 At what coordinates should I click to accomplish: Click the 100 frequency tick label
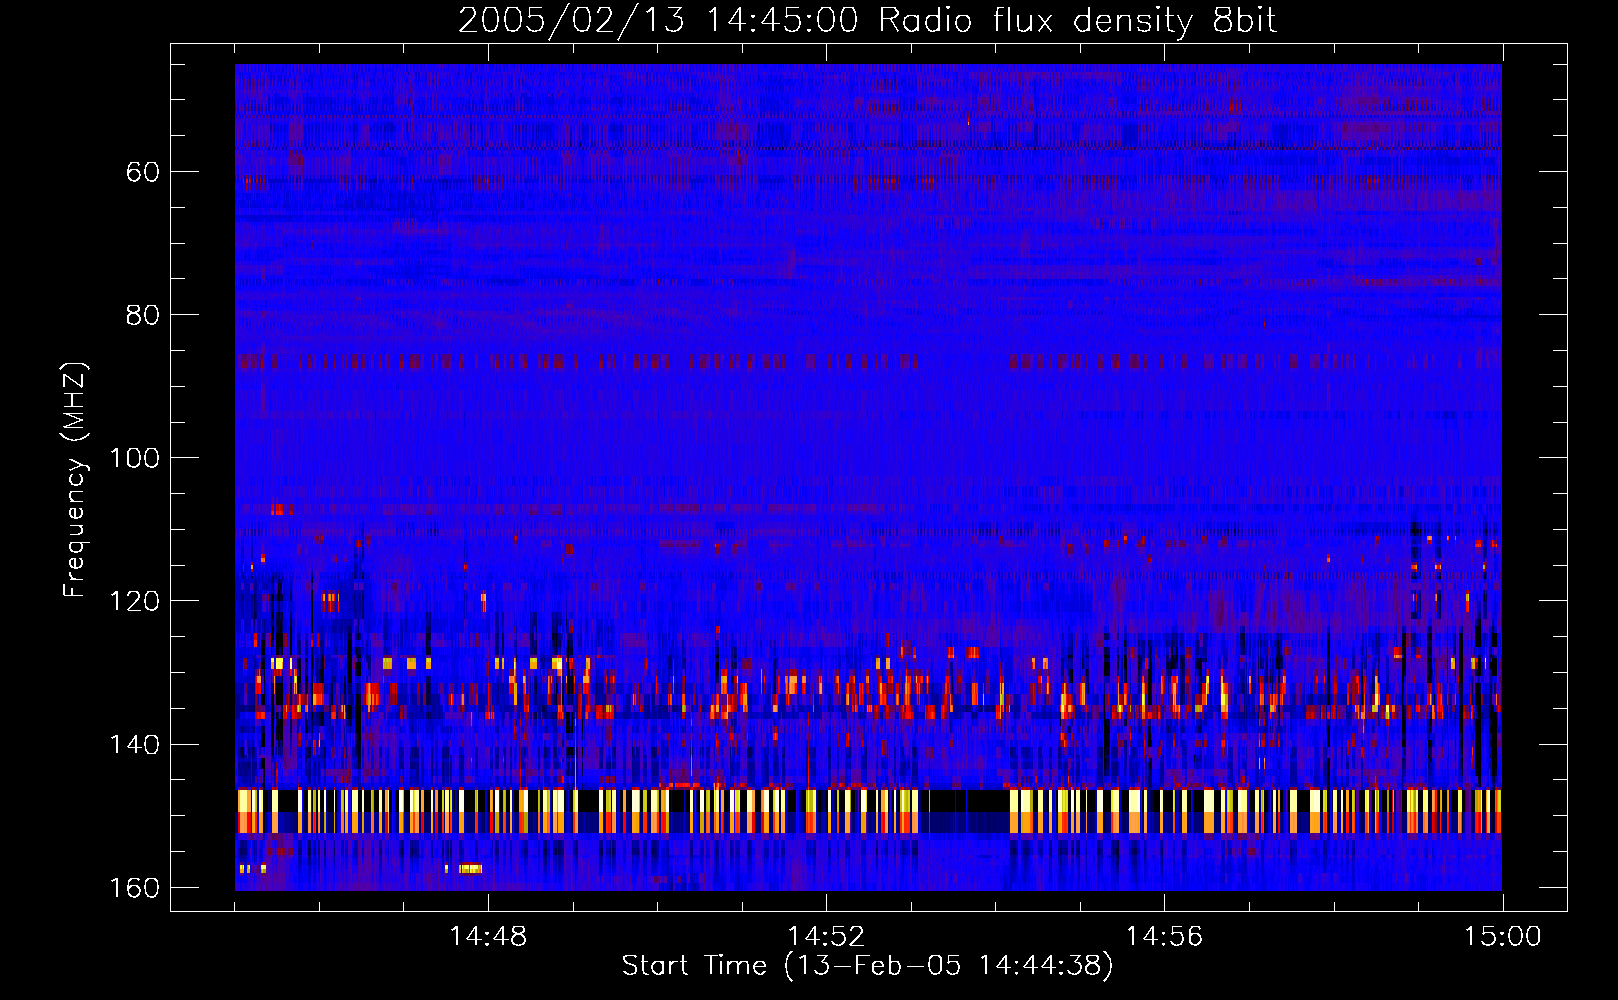click(134, 458)
